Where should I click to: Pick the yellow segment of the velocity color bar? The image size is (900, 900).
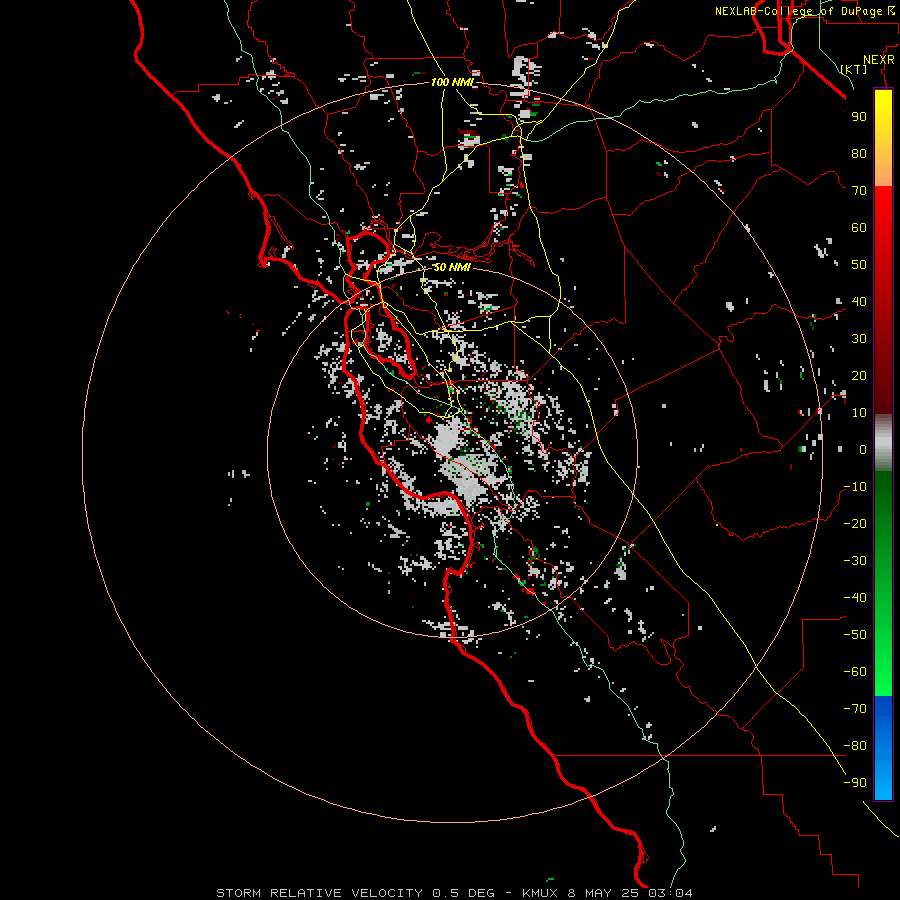tap(883, 138)
